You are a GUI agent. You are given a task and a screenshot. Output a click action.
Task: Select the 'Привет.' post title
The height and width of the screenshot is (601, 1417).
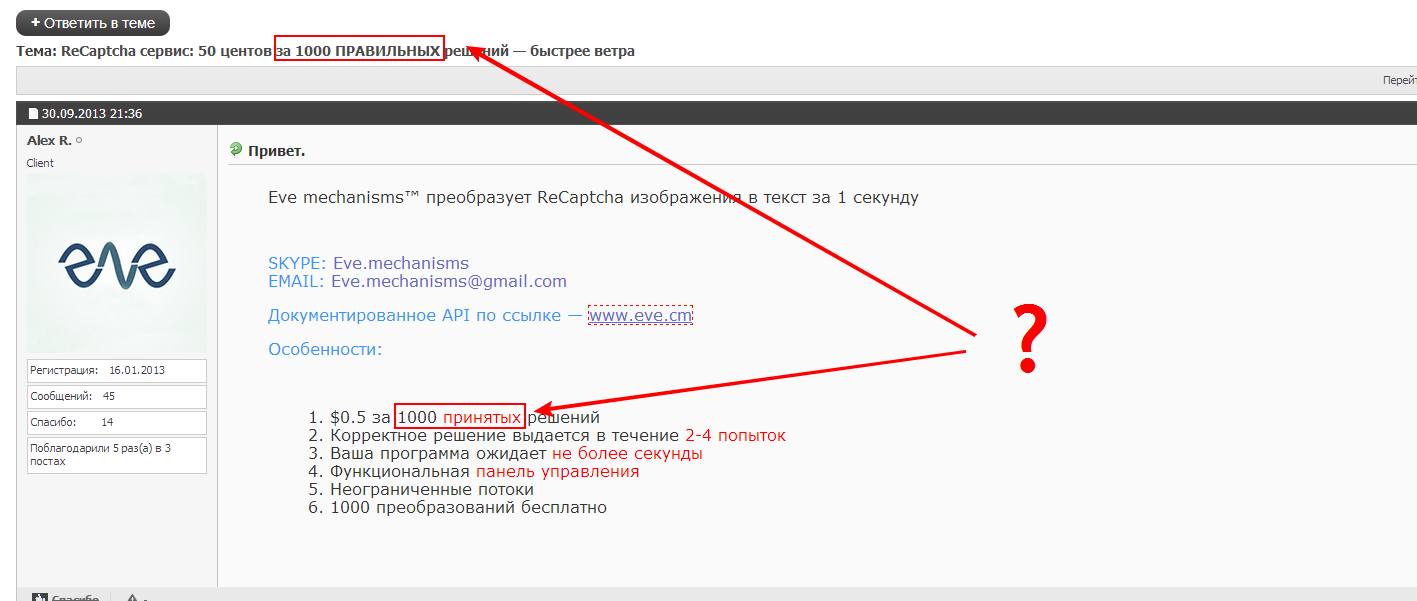pos(276,151)
